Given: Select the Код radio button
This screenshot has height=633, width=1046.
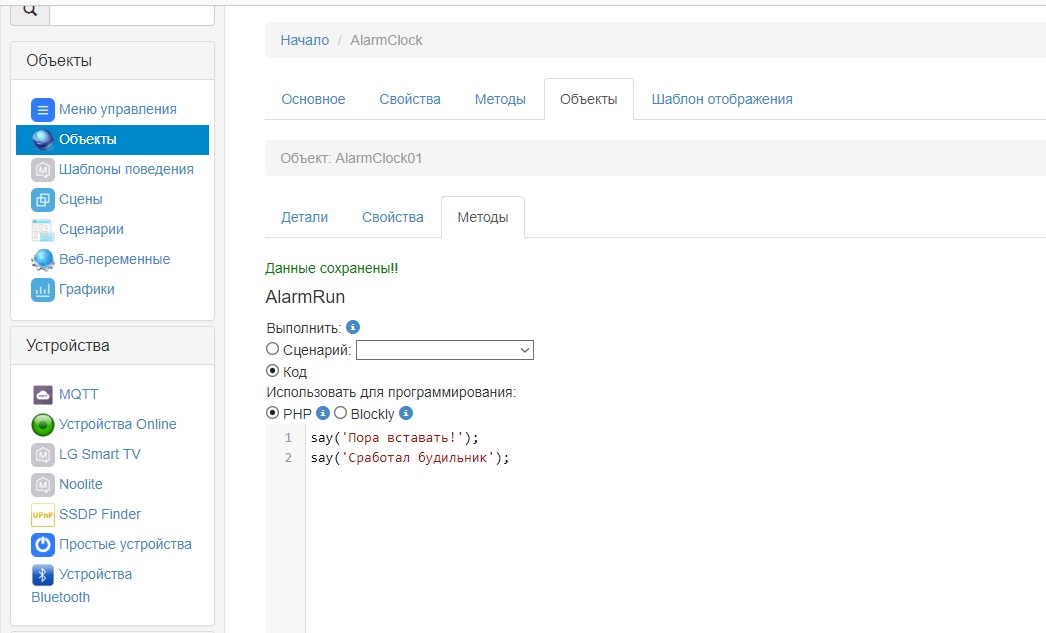Looking at the screenshot, I should 272,371.
